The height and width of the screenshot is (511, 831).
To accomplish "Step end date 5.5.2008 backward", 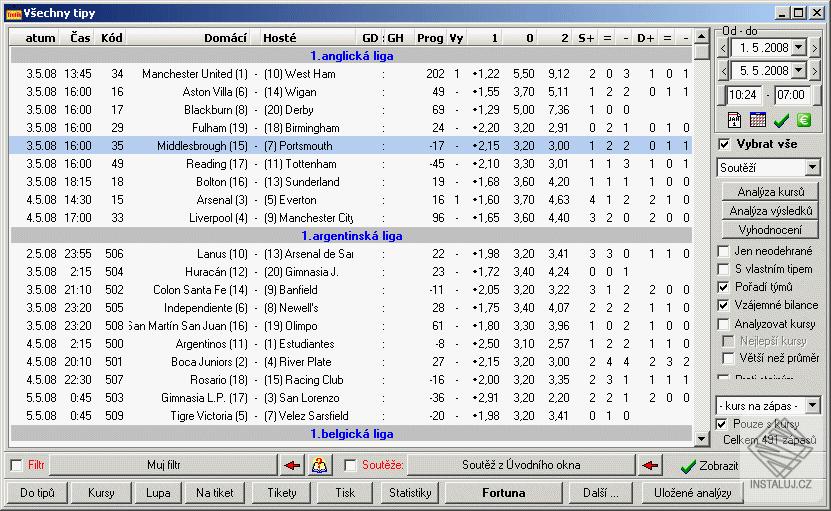I will [723, 71].
